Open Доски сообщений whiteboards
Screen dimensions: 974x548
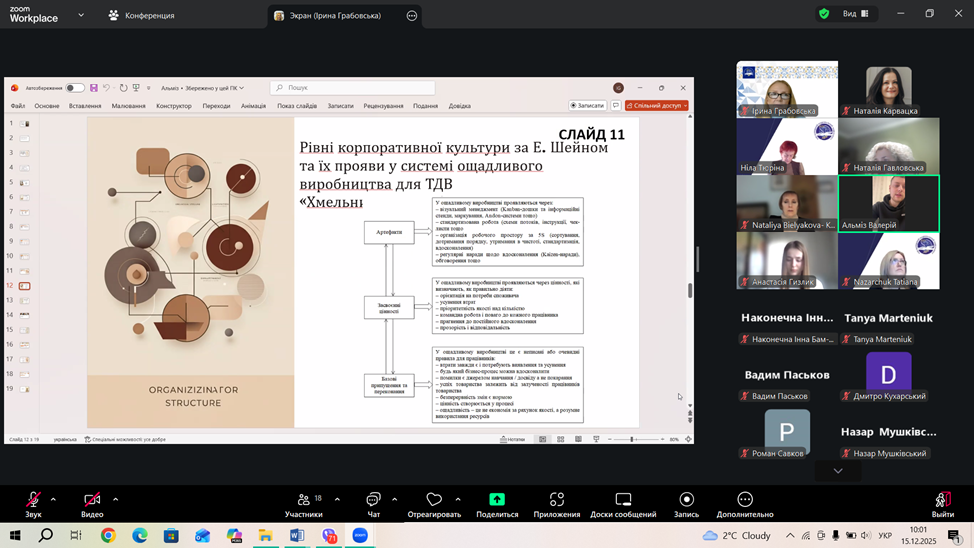(x=622, y=500)
